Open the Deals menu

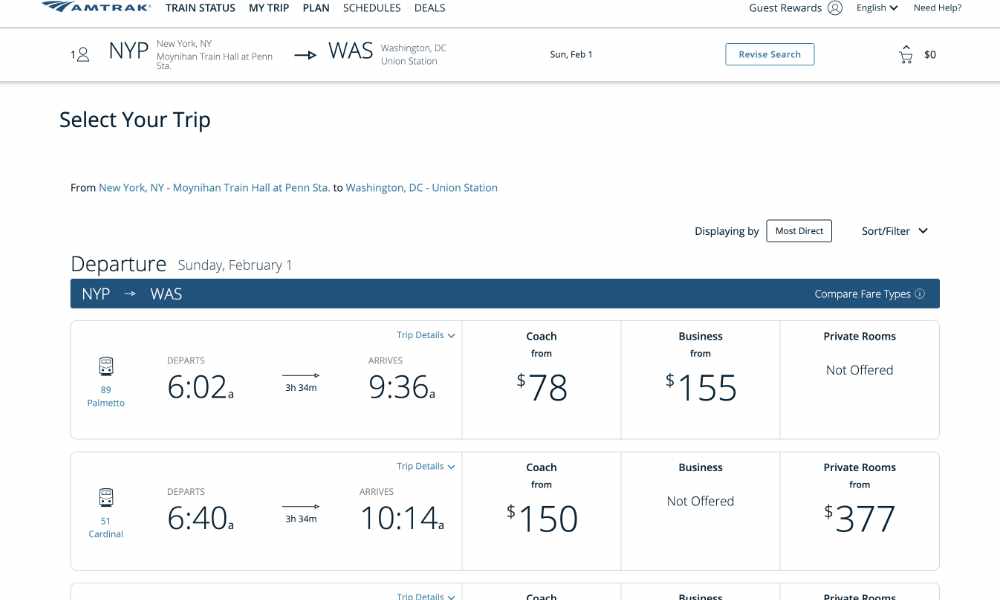tap(430, 8)
